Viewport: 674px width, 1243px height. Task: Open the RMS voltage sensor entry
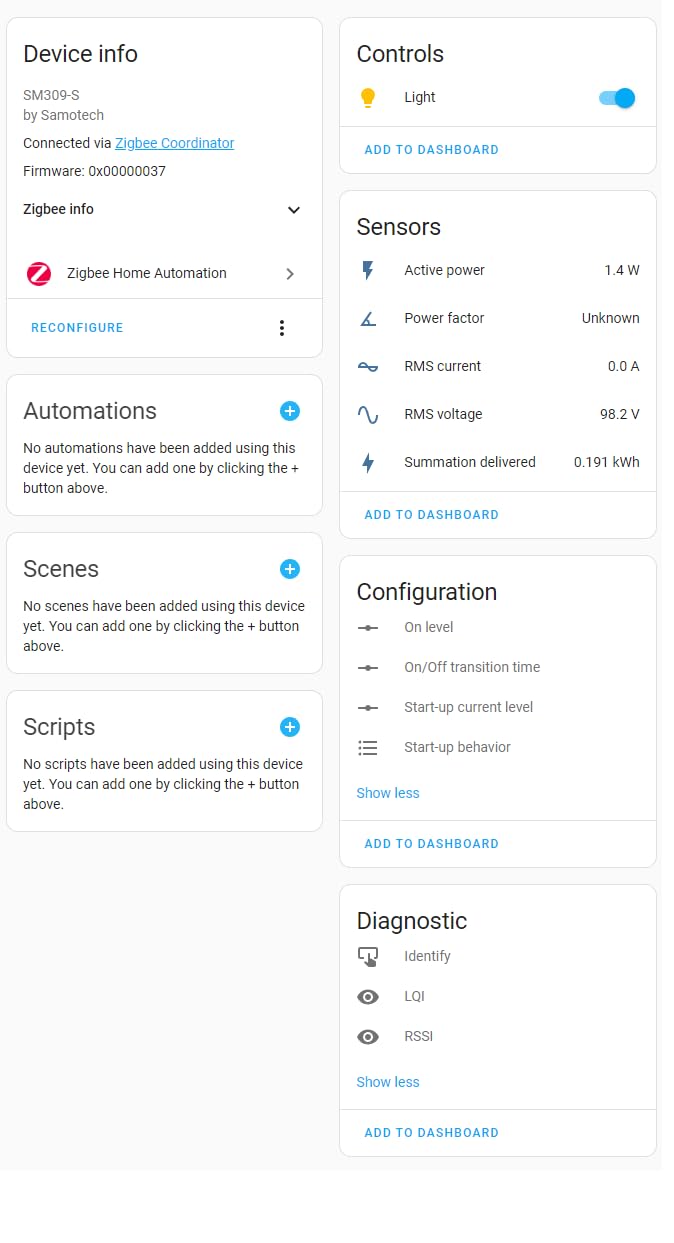(443, 414)
